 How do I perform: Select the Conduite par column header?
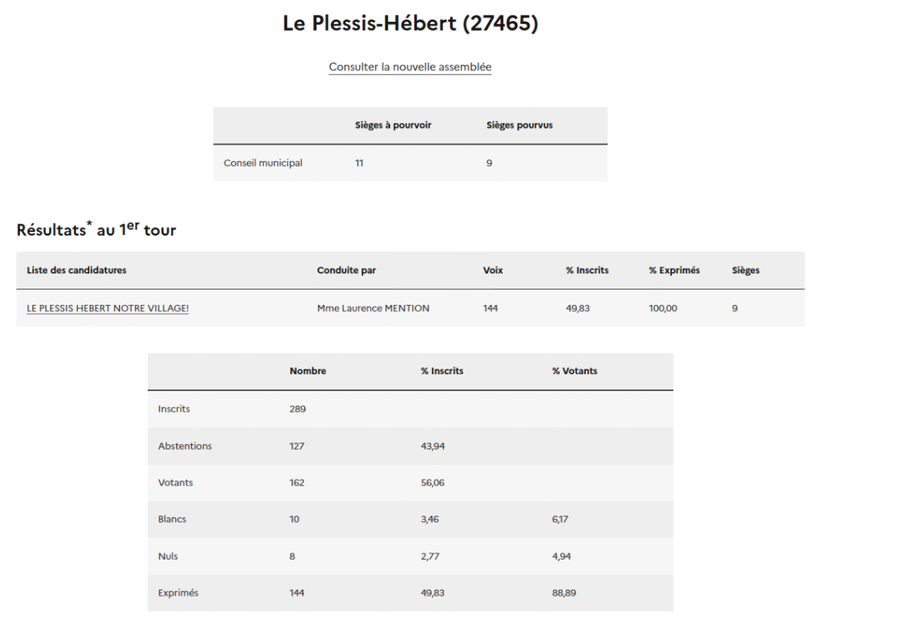(346, 270)
